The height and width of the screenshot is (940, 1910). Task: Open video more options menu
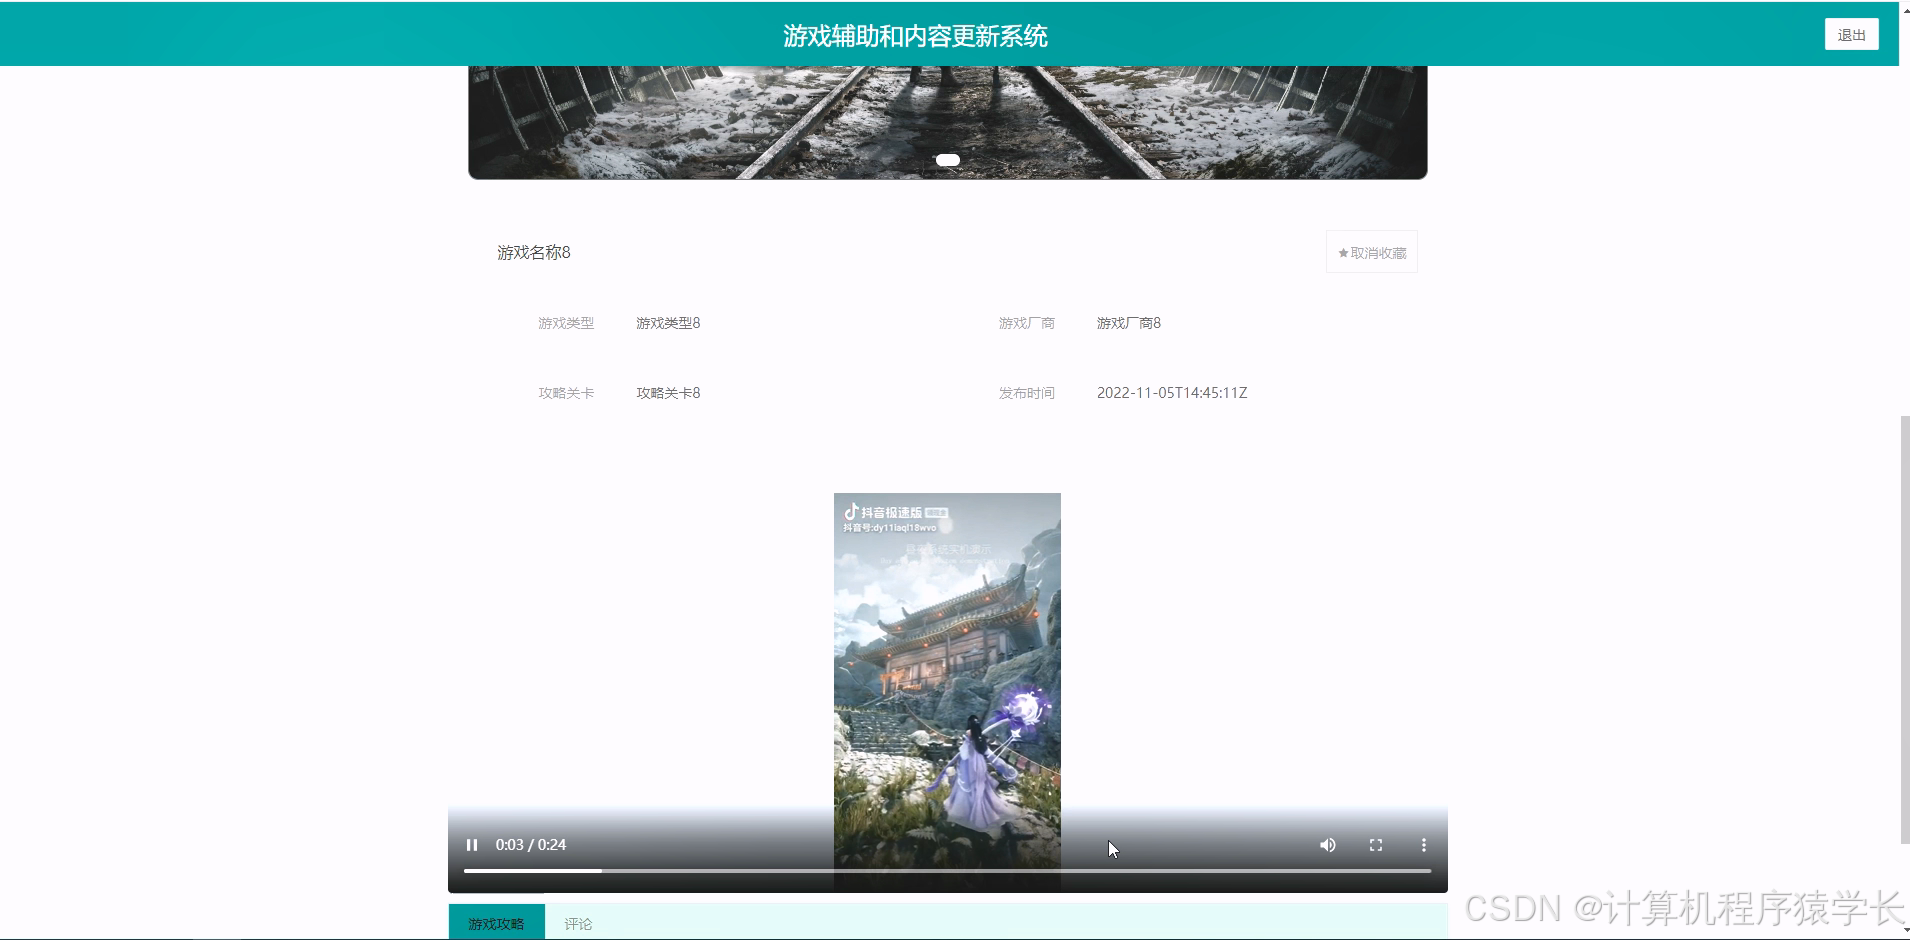click(x=1424, y=845)
